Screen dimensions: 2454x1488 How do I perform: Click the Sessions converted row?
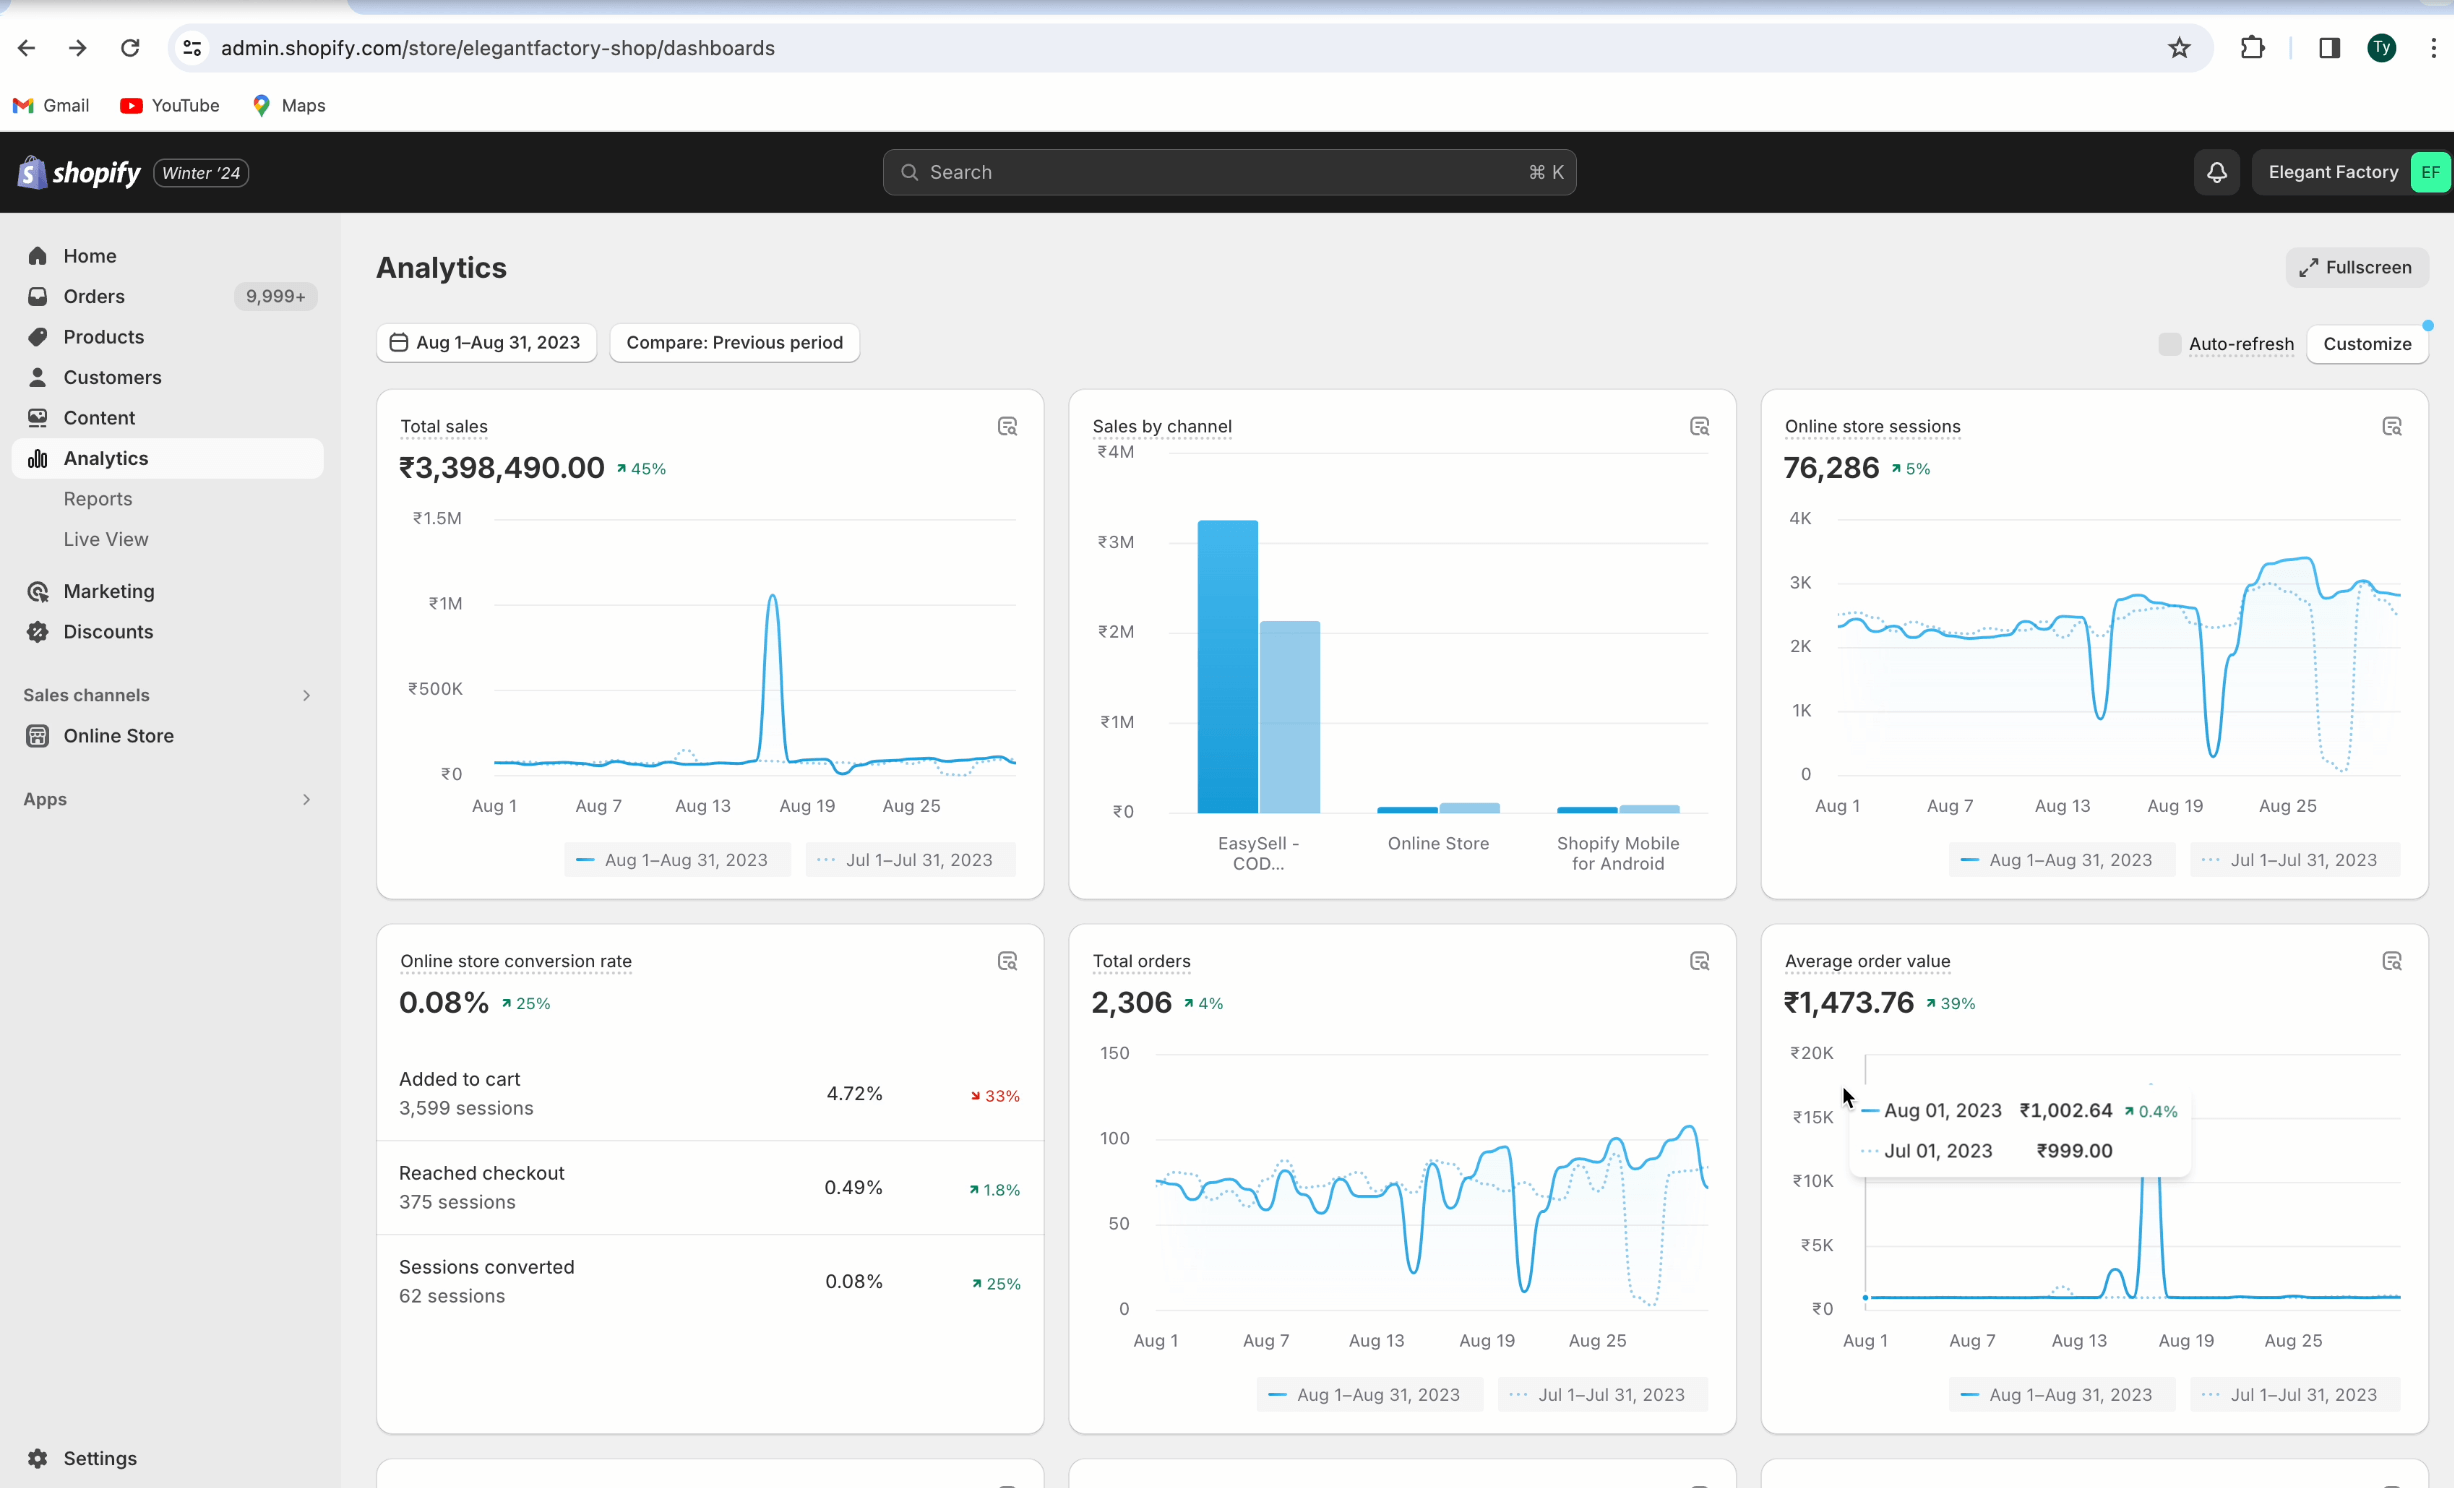pos(710,1282)
